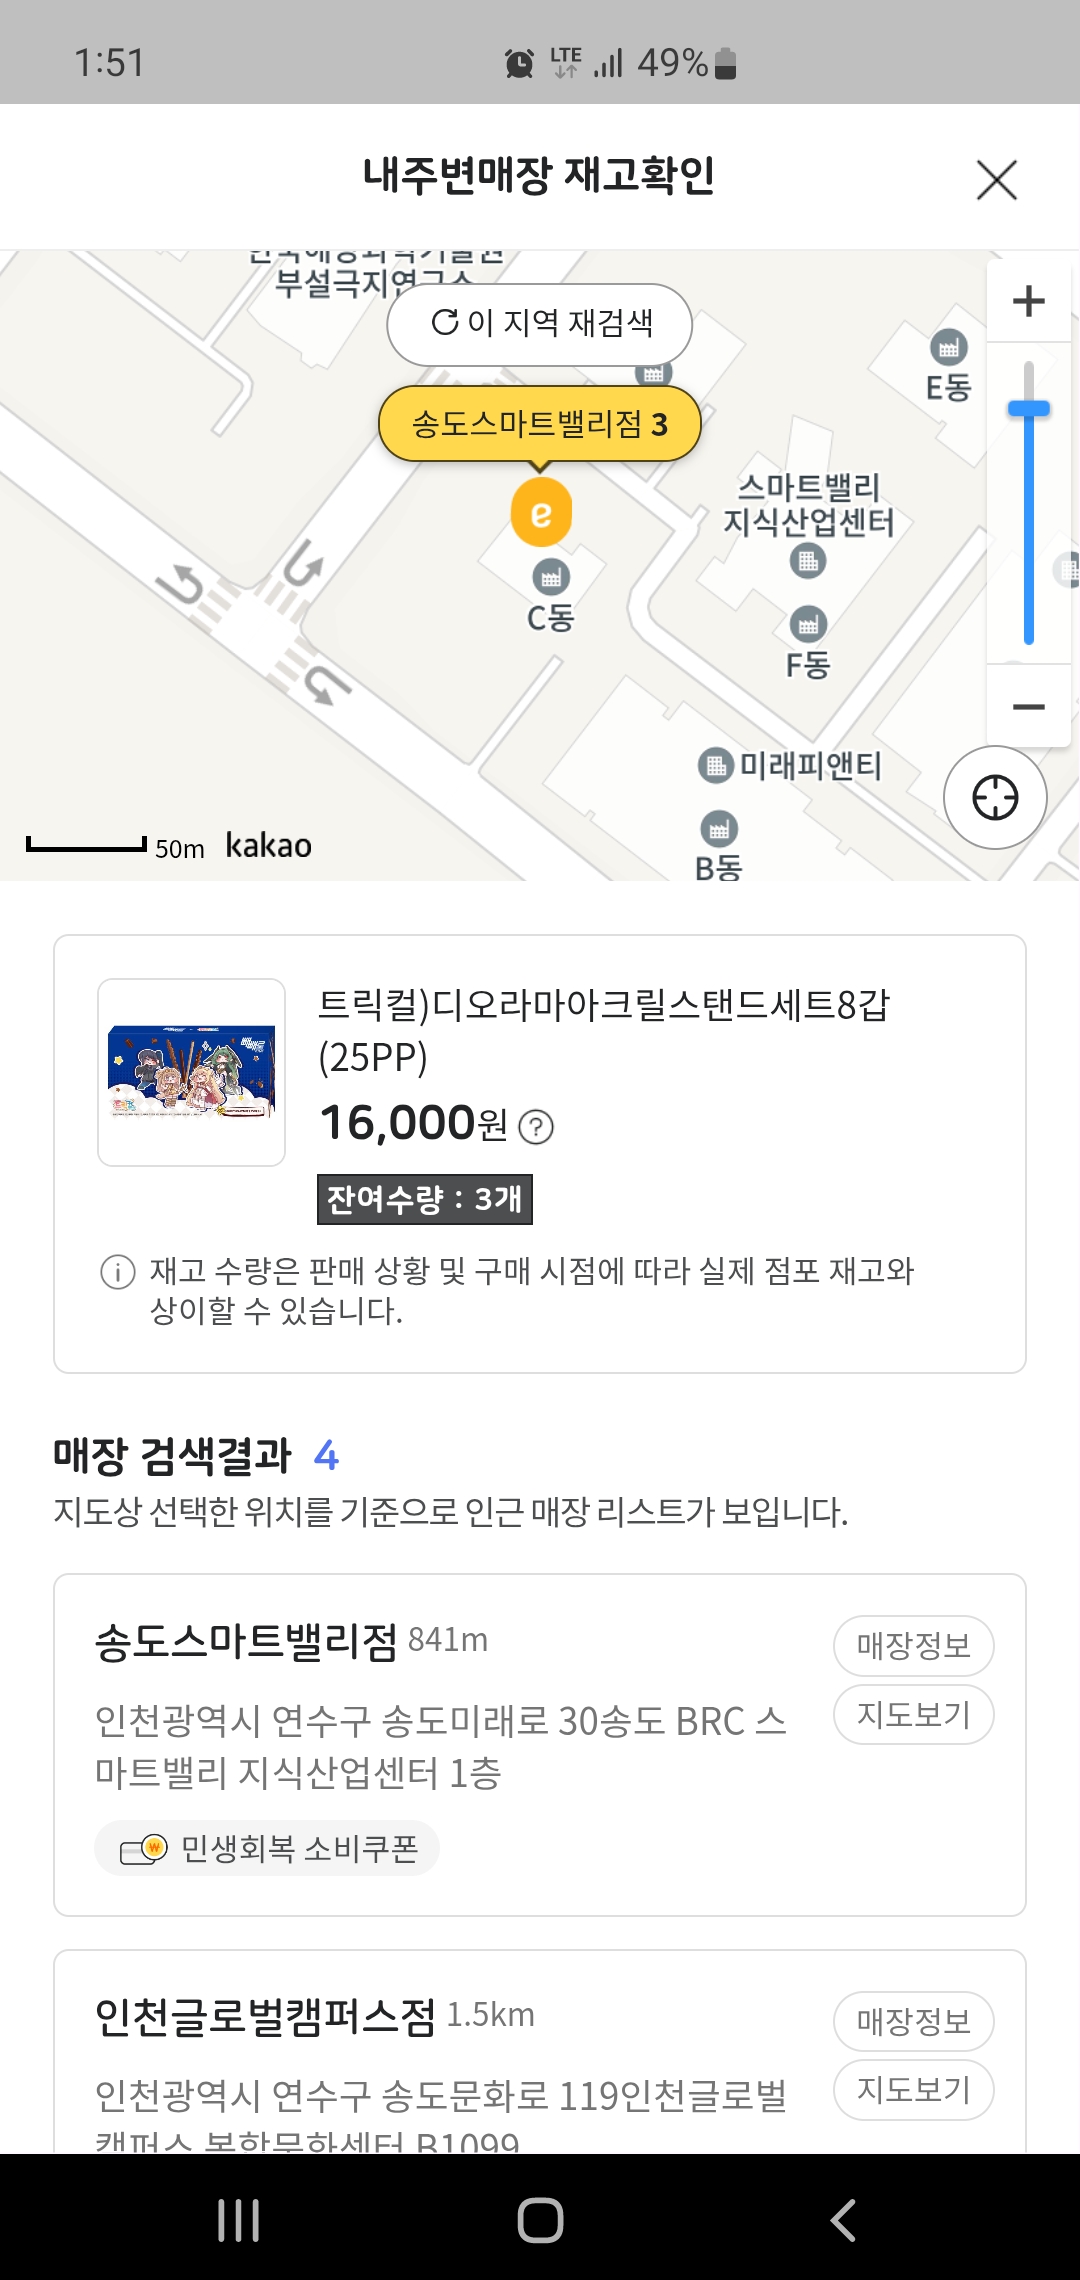
Task: Tap the map zoom level slider handle
Action: [1028, 408]
